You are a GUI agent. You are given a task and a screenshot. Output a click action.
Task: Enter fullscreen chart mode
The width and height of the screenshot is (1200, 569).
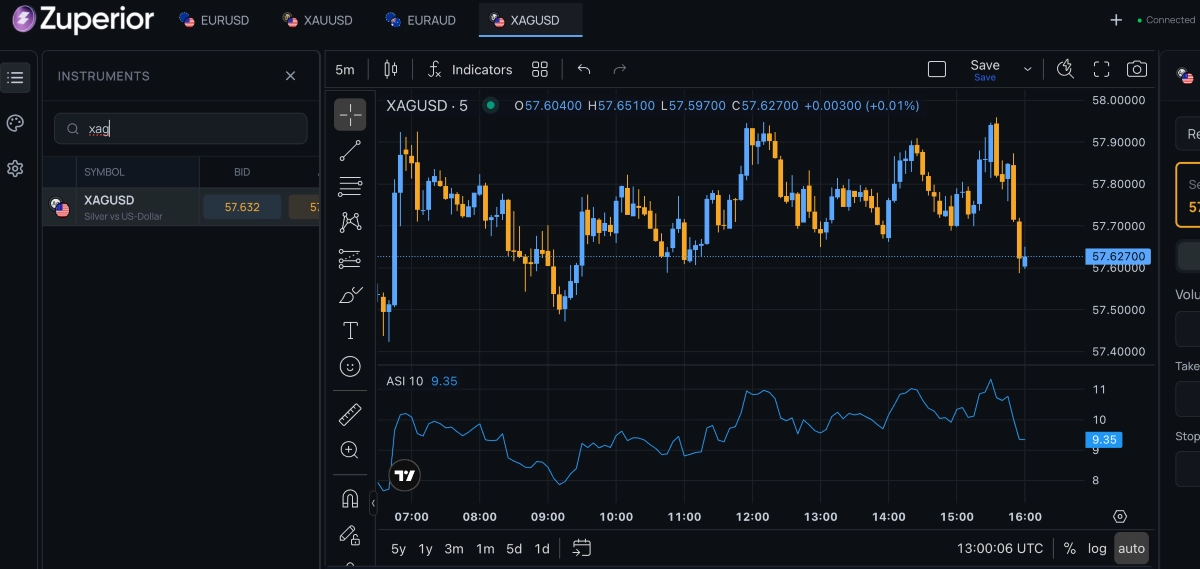[x=1101, y=69]
